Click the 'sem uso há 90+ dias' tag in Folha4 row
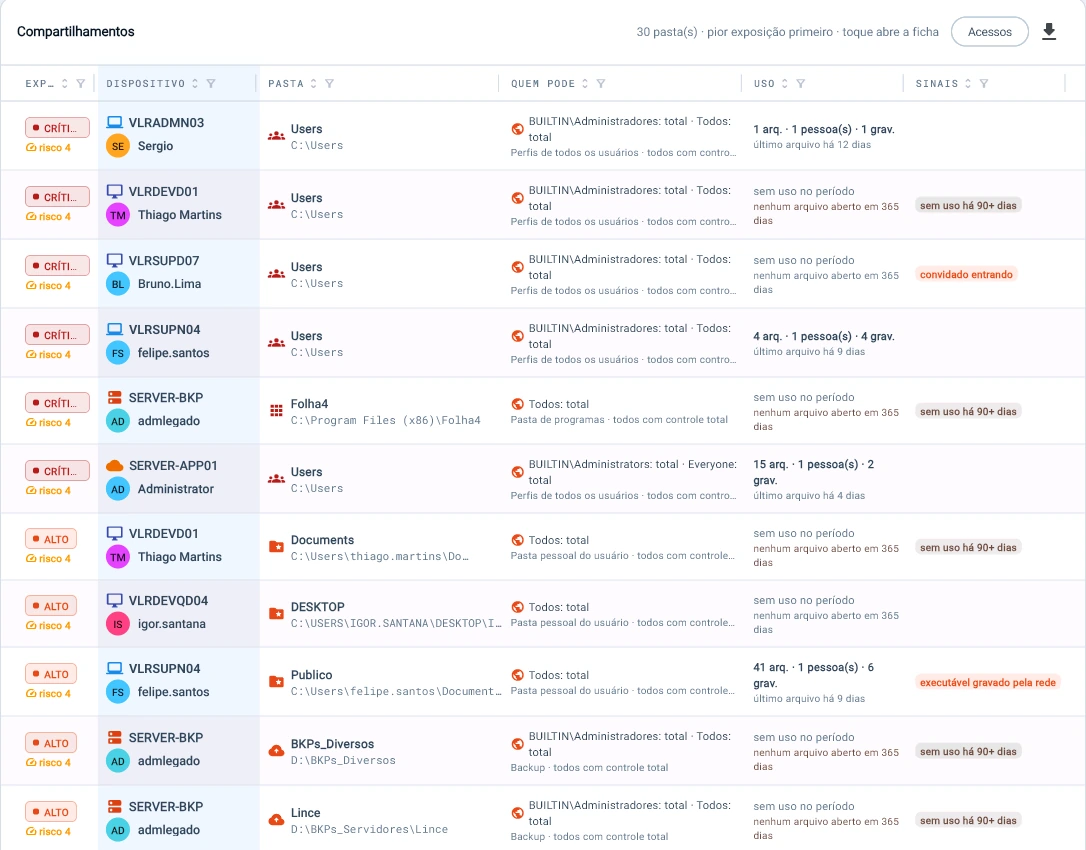Image resolution: width=1086 pixels, height=850 pixels. (x=968, y=411)
